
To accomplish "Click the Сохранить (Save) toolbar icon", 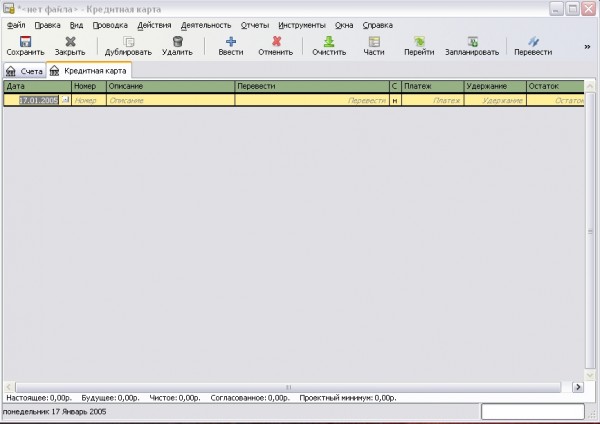I will click(25, 41).
